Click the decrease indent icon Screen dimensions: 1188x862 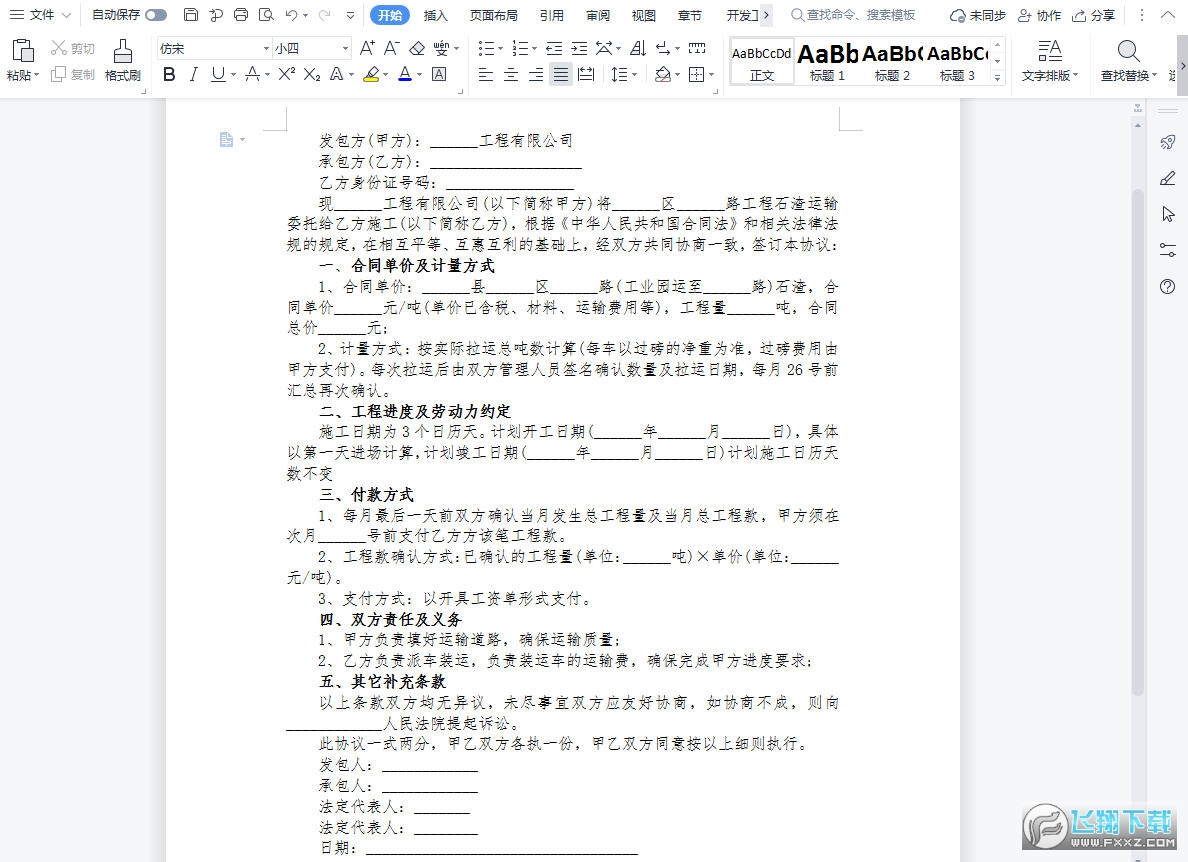pos(554,48)
